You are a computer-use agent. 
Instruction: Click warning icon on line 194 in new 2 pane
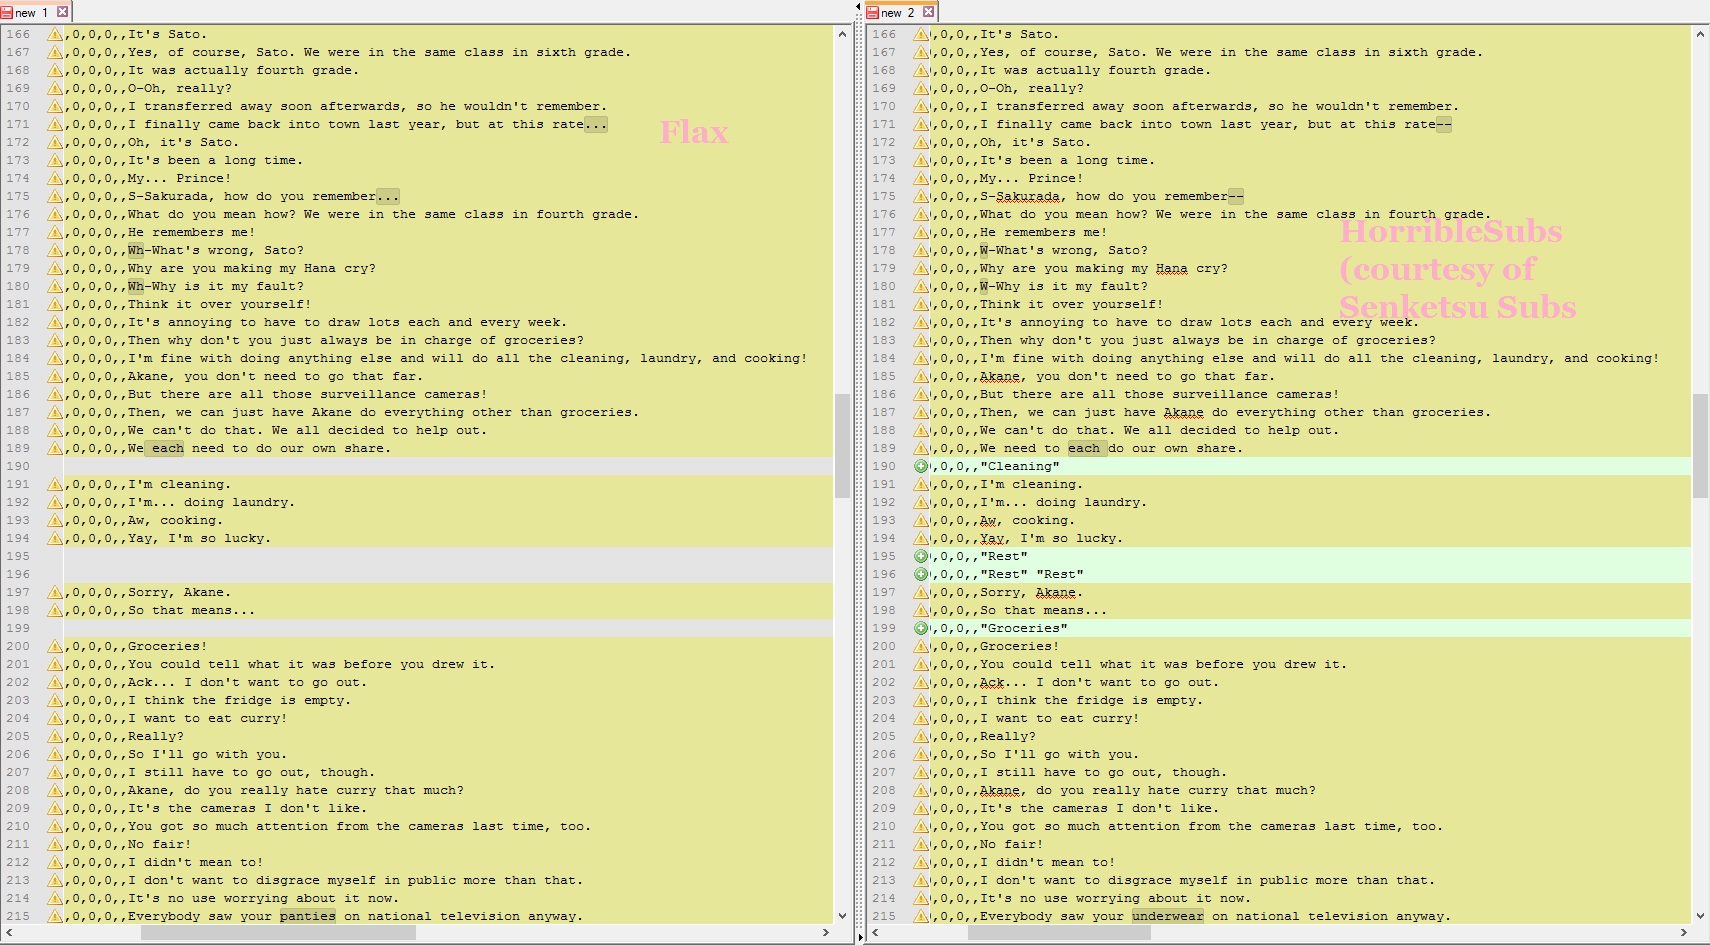click(921, 538)
